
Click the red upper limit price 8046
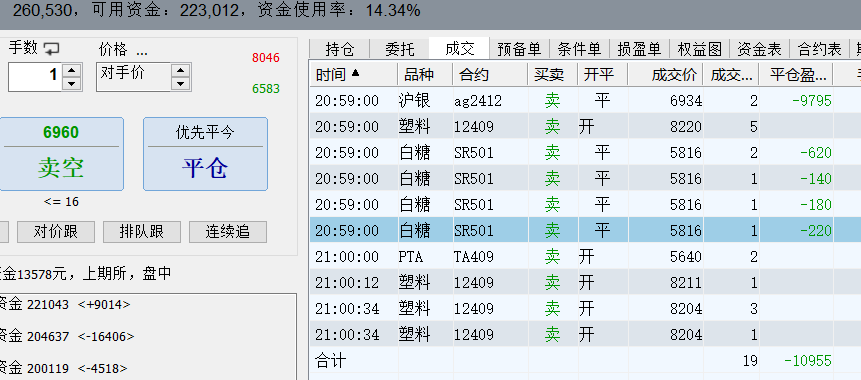point(266,58)
